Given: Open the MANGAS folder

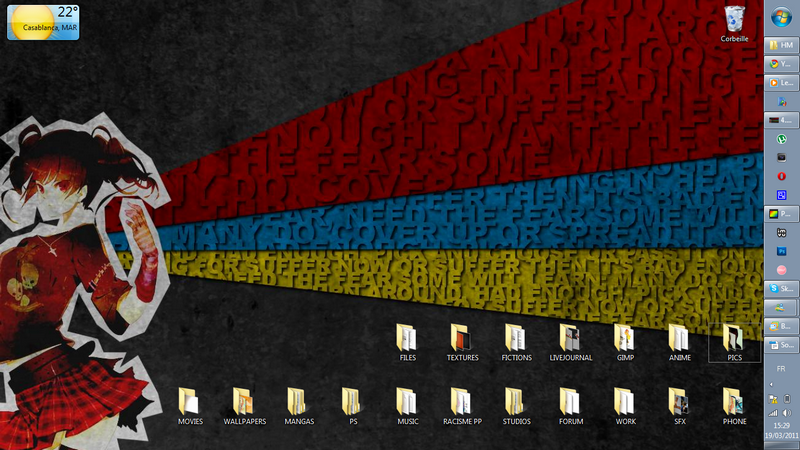Looking at the screenshot, I should click(x=299, y=407).
